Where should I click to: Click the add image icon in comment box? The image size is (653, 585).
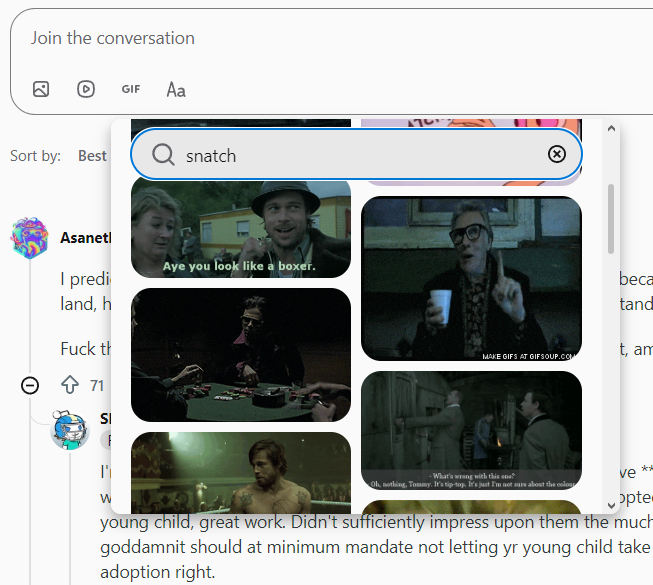pyautogui.click(x=41, y=89)
